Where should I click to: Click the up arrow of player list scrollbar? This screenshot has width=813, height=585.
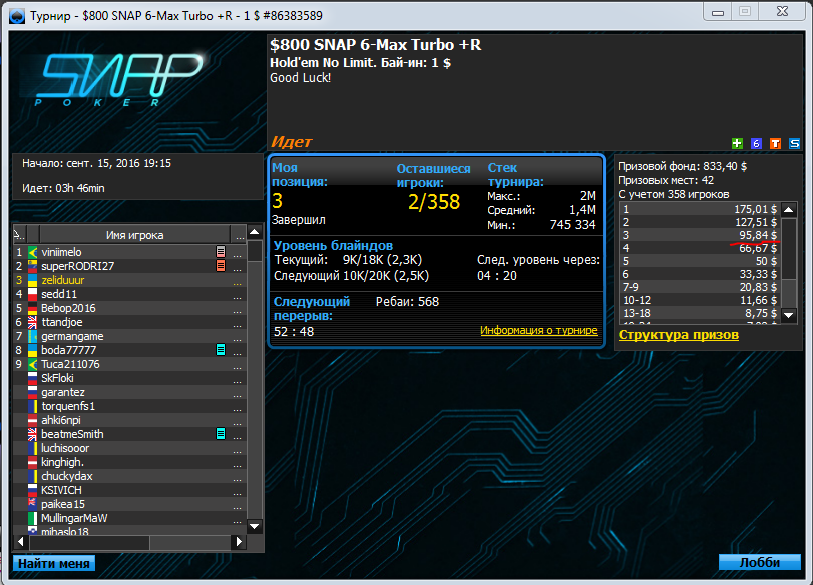(x=255, y=232)
